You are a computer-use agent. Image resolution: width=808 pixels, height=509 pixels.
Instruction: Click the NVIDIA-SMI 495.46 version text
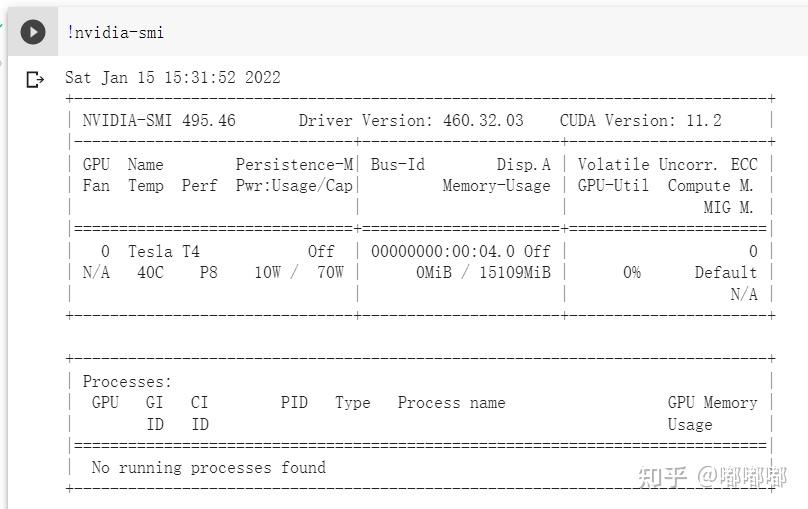point(159,121)
